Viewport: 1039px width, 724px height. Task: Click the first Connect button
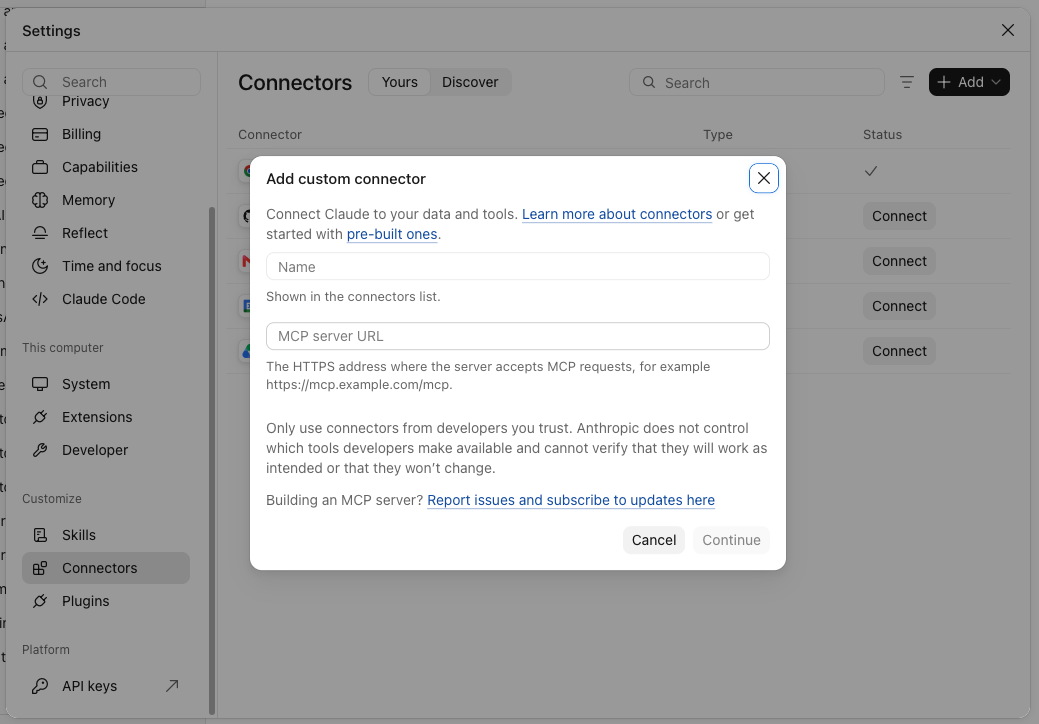(x=899, y=216)
